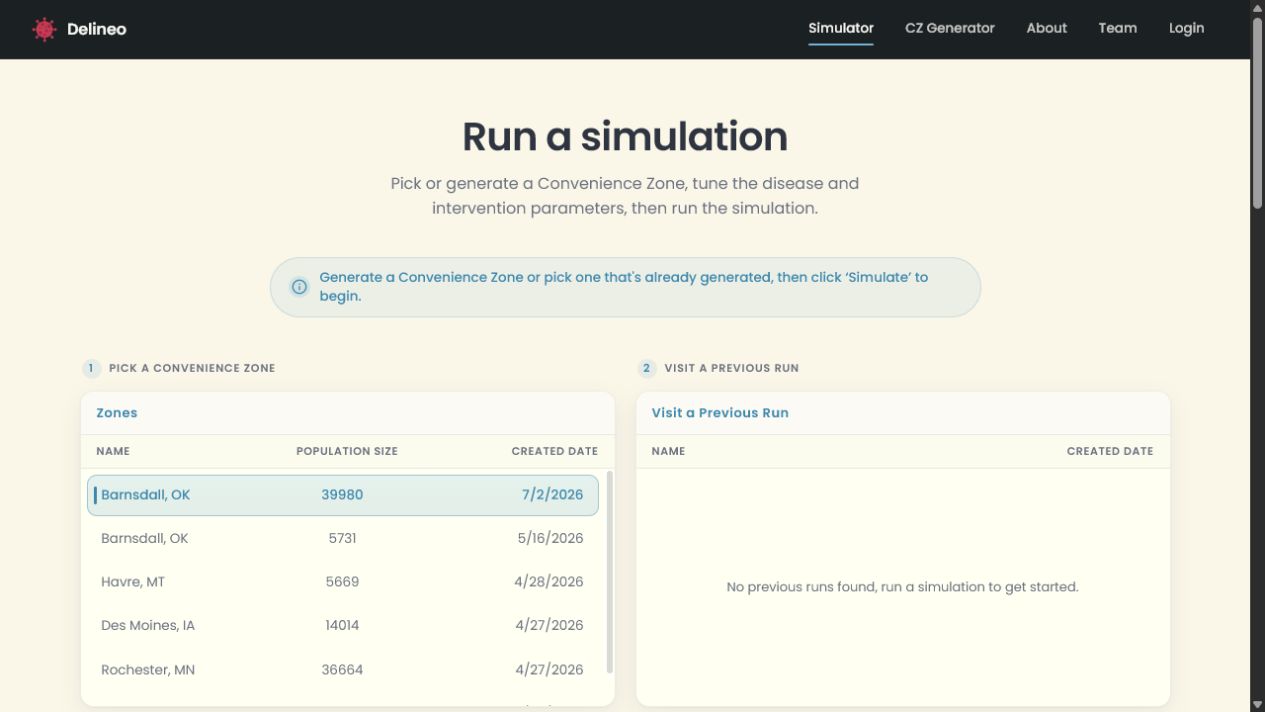1265x712 pixels.
Task: Click Name header in Previous Run table
Action: [x=668, y=451]
